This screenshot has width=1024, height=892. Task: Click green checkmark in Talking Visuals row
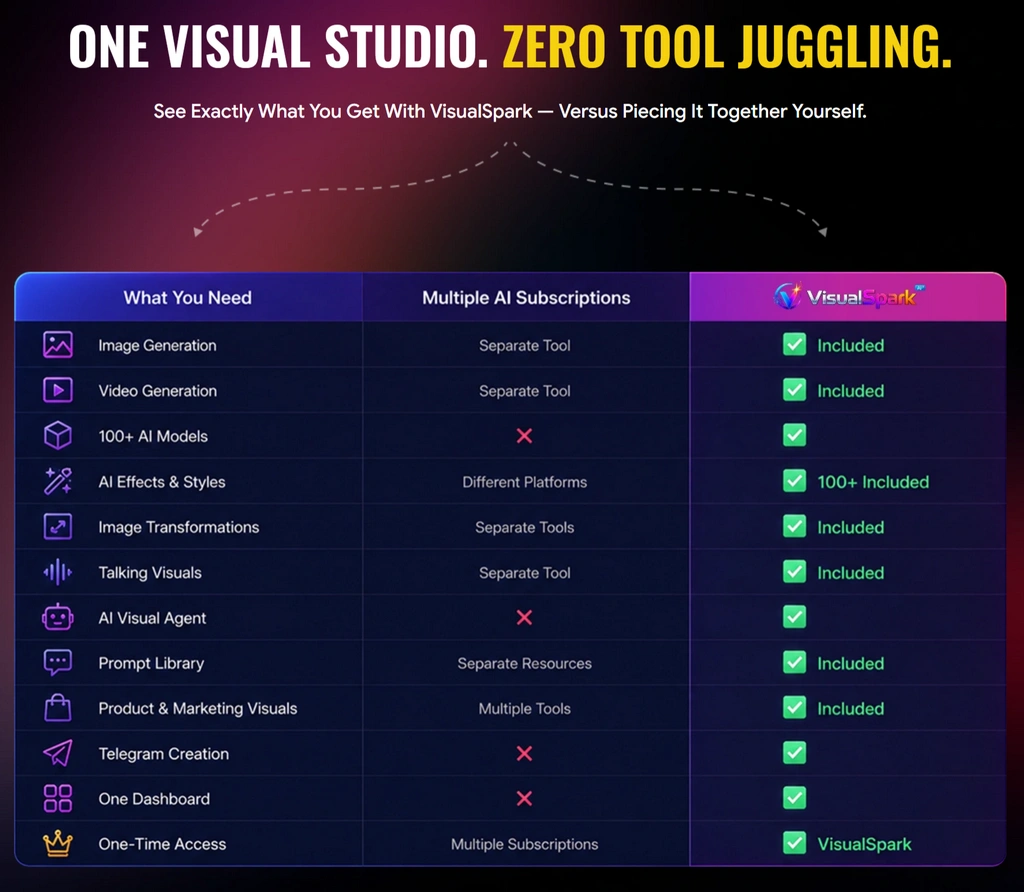point(794,571)
